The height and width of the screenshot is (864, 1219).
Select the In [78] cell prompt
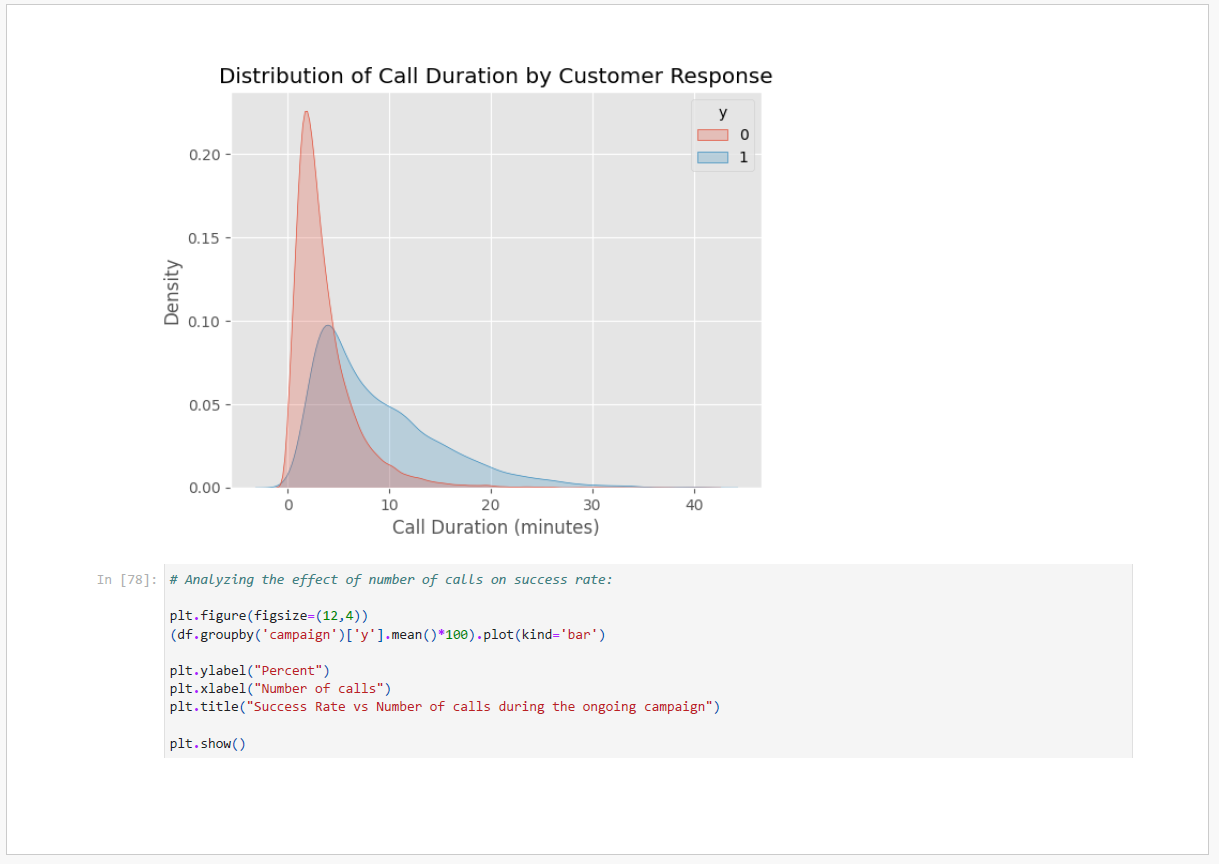coord(123,580)
